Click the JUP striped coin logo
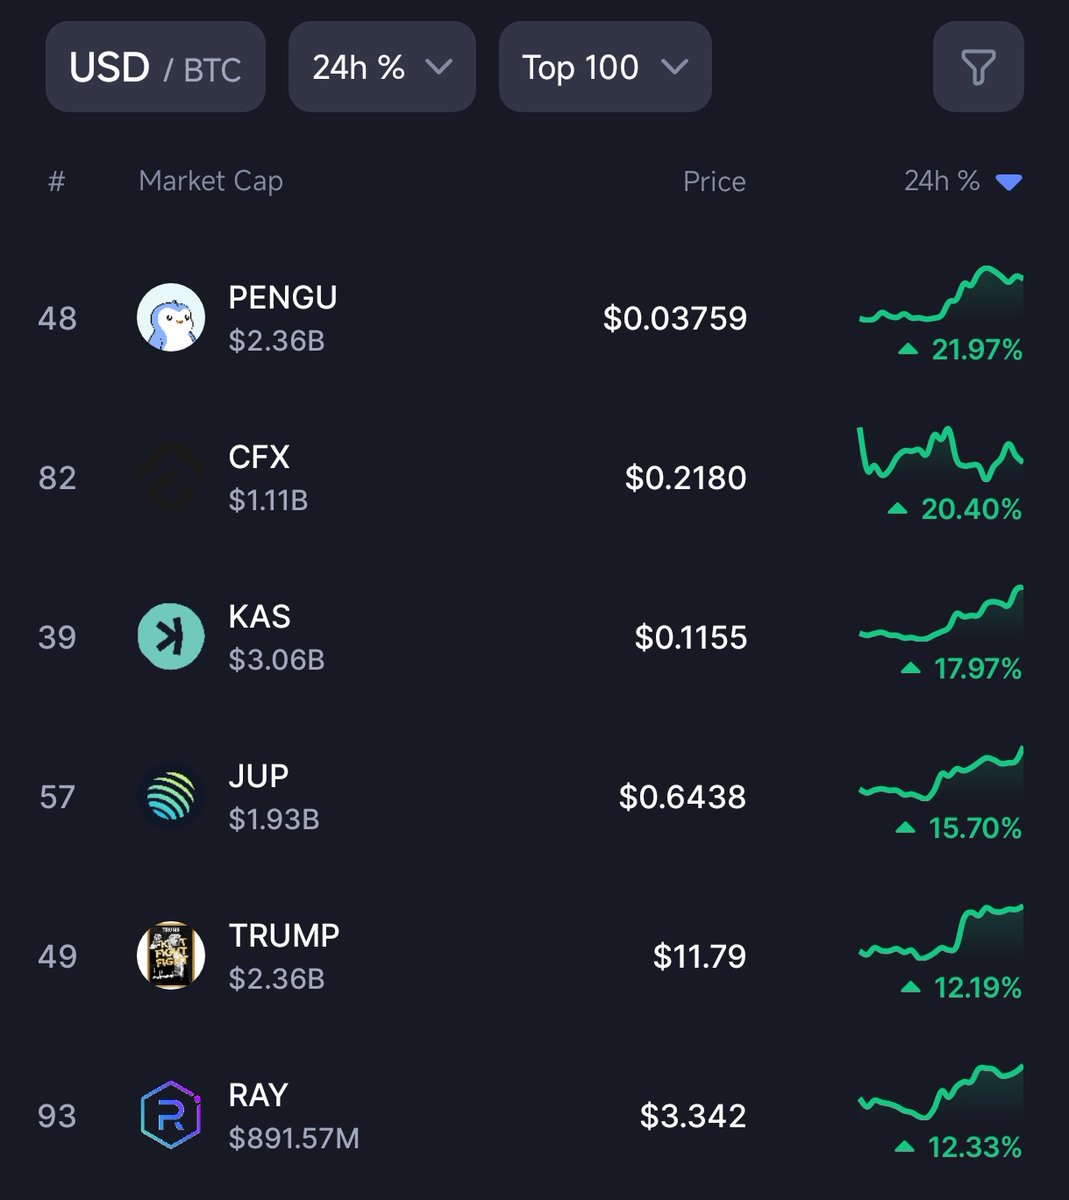1069x1200 pixels. point(171,796)
